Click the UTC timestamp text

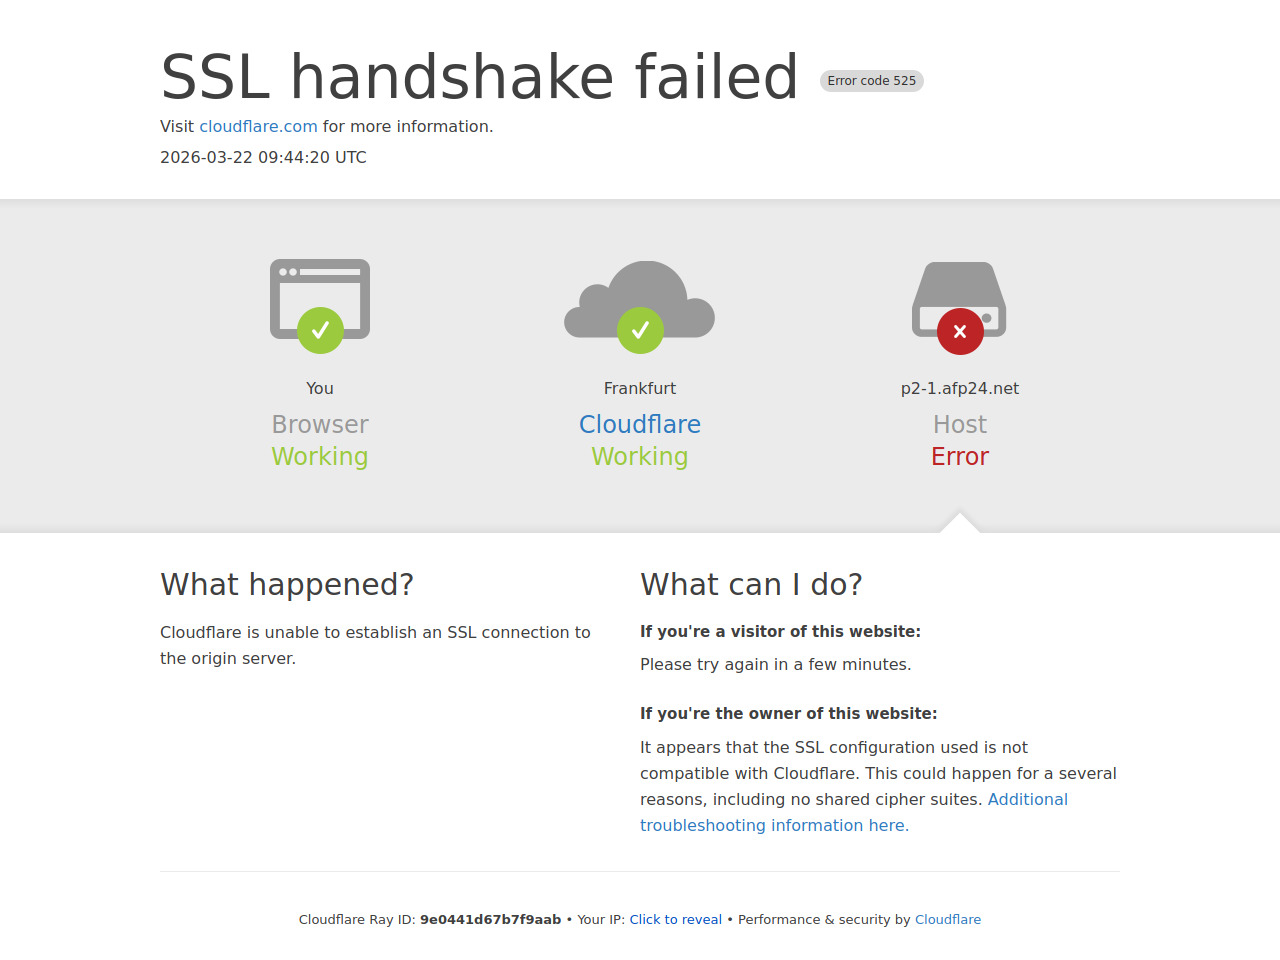[x=263, y=158]
